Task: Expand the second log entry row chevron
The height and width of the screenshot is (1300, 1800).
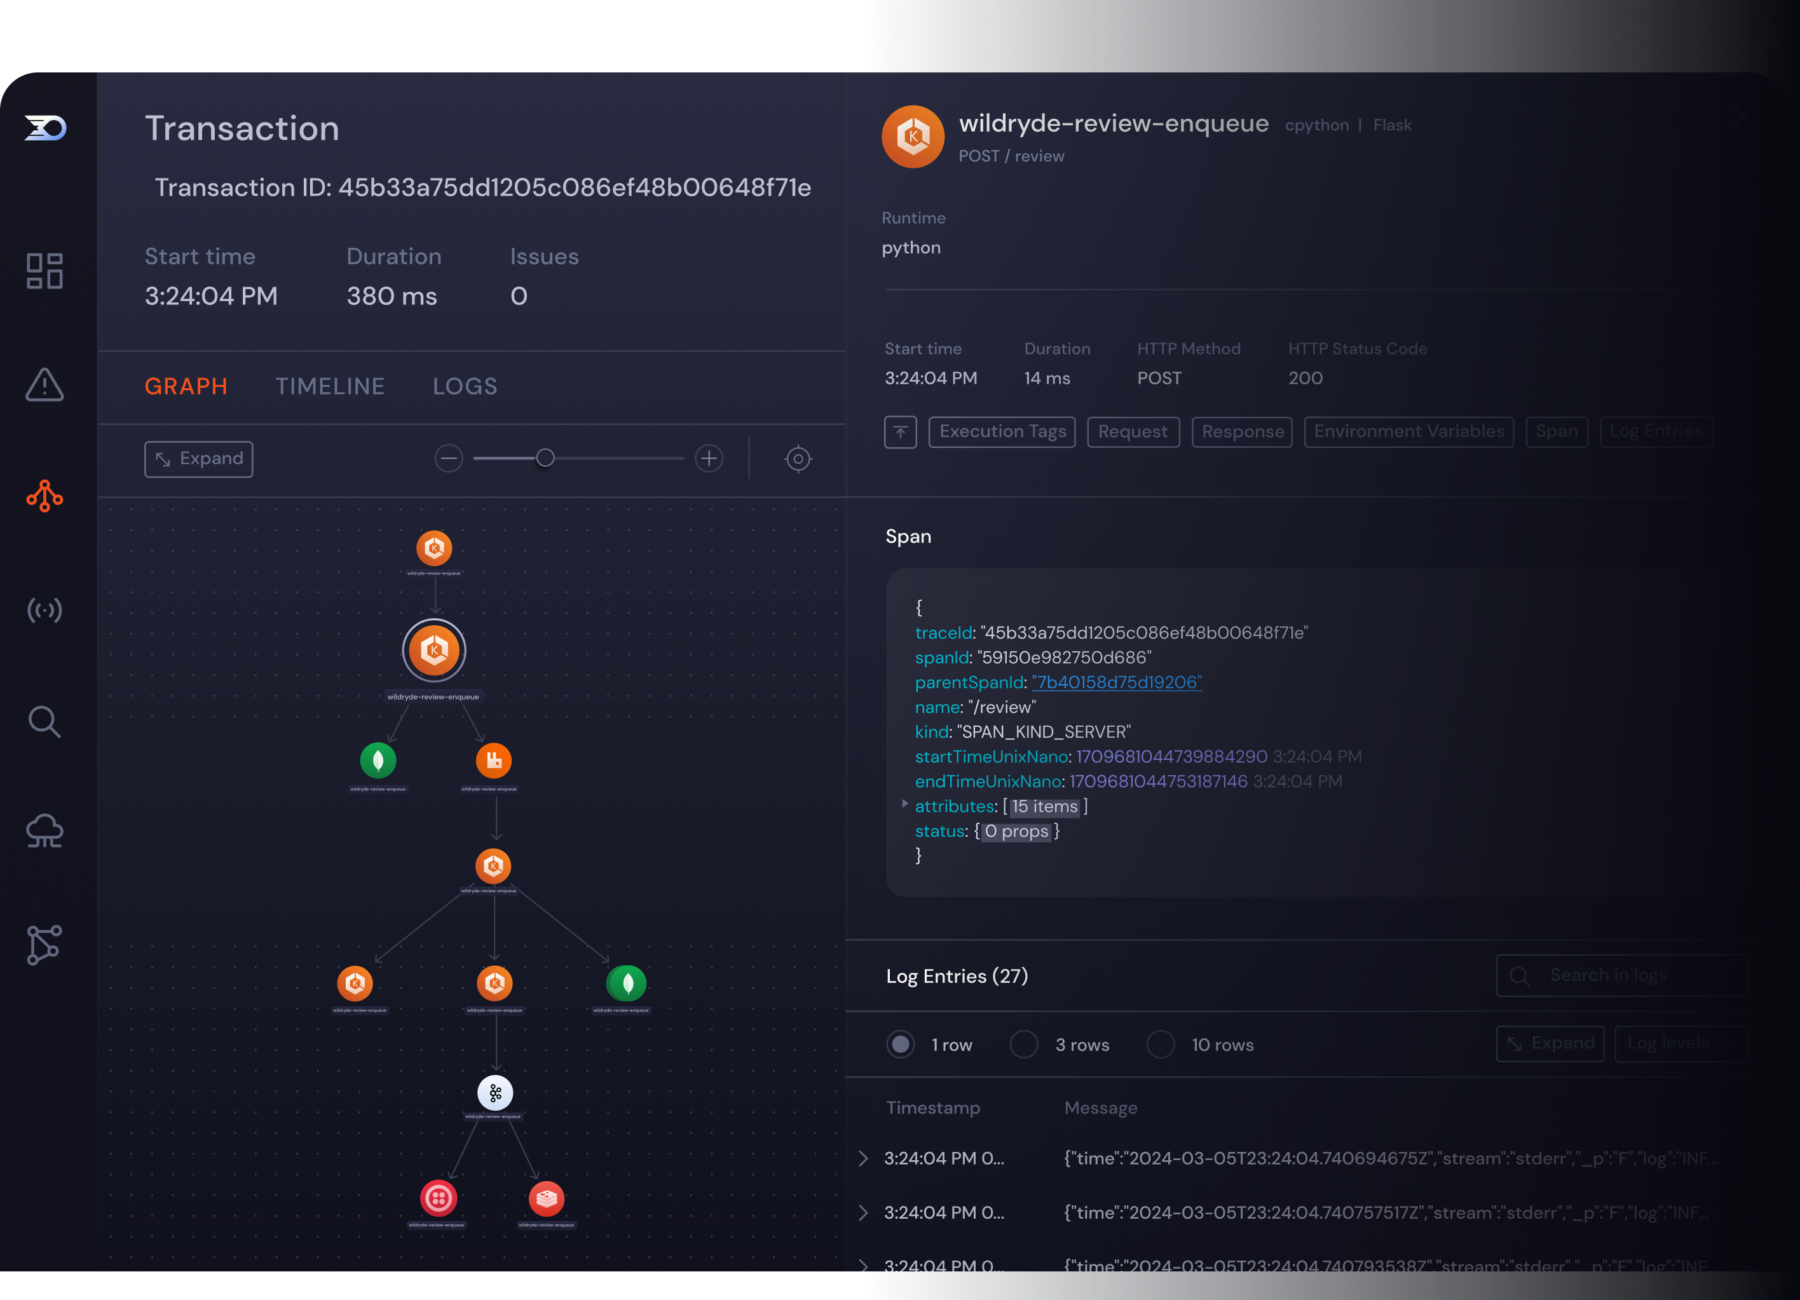Action: (864, 1212)
